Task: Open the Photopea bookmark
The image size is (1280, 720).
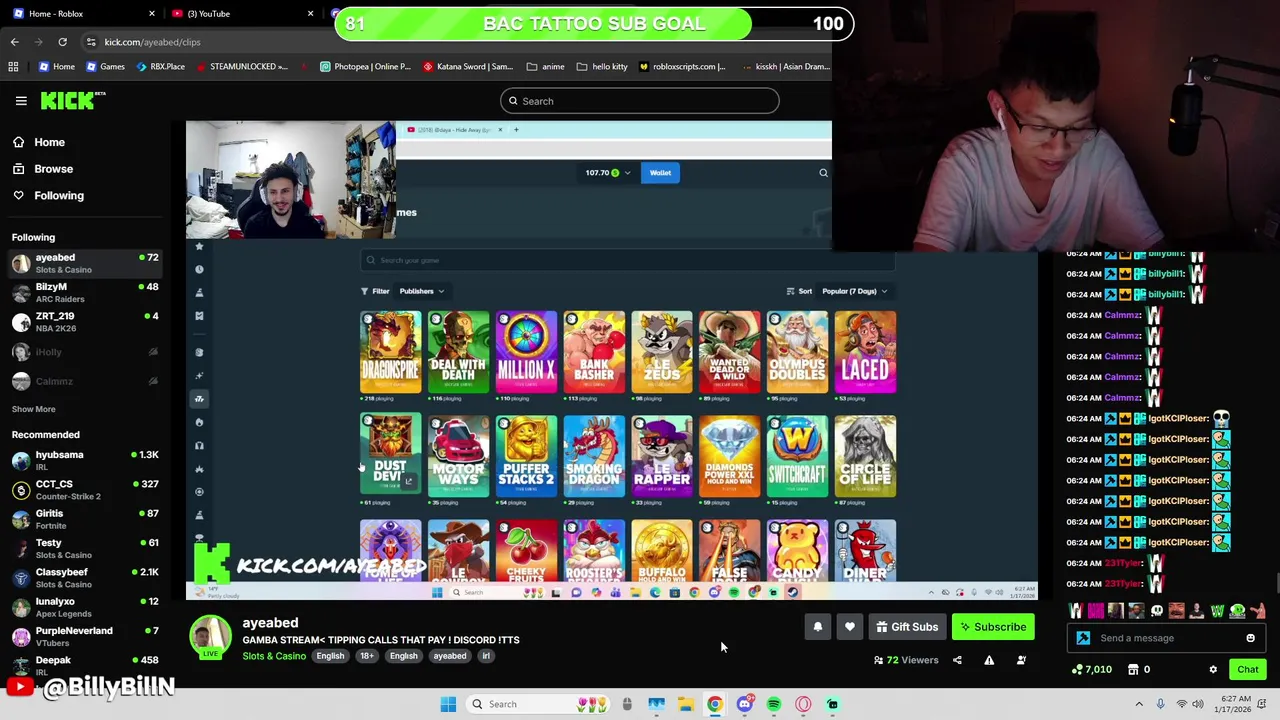Action: (x=365, y=67)
